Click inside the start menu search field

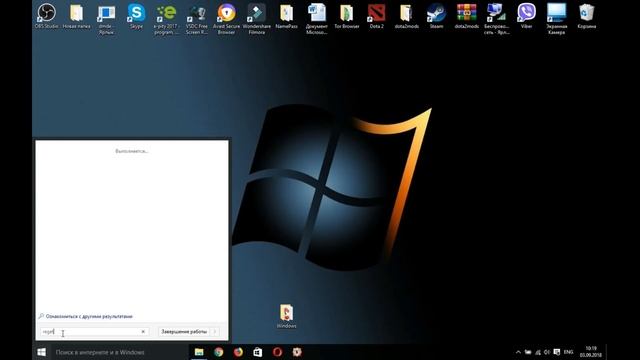94,332
